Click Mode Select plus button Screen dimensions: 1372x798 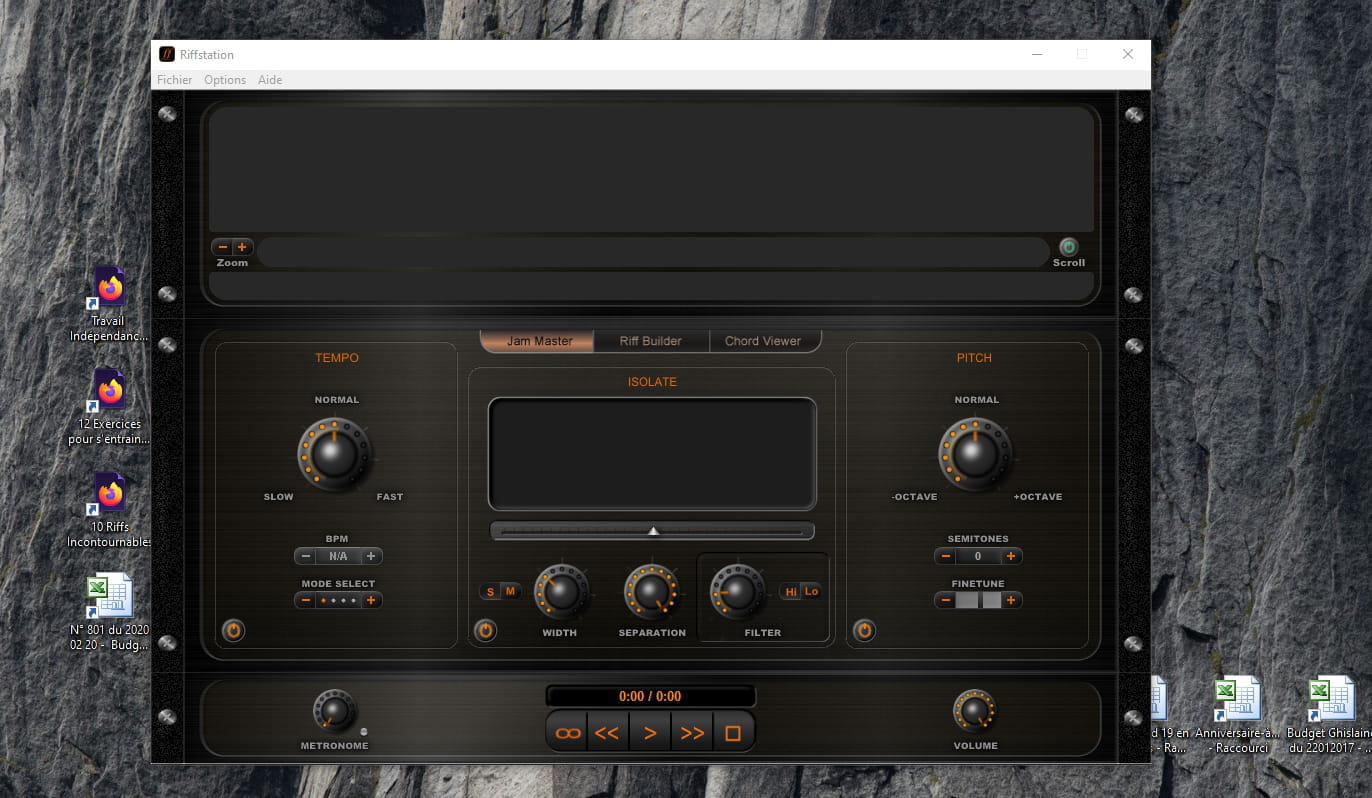coord(371,600)
